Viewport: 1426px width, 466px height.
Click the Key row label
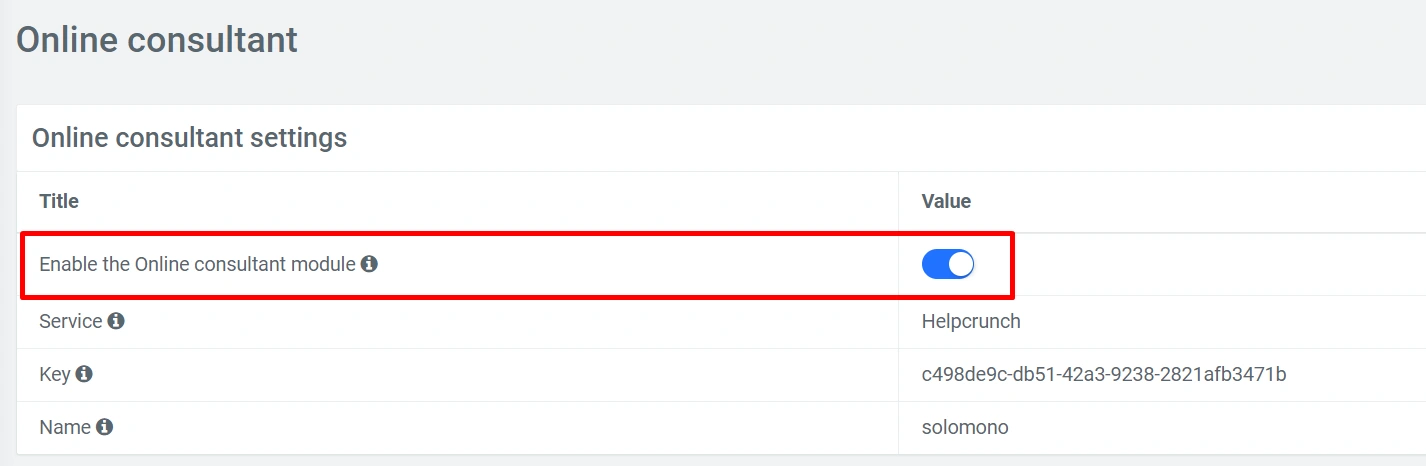click(54, 375)
